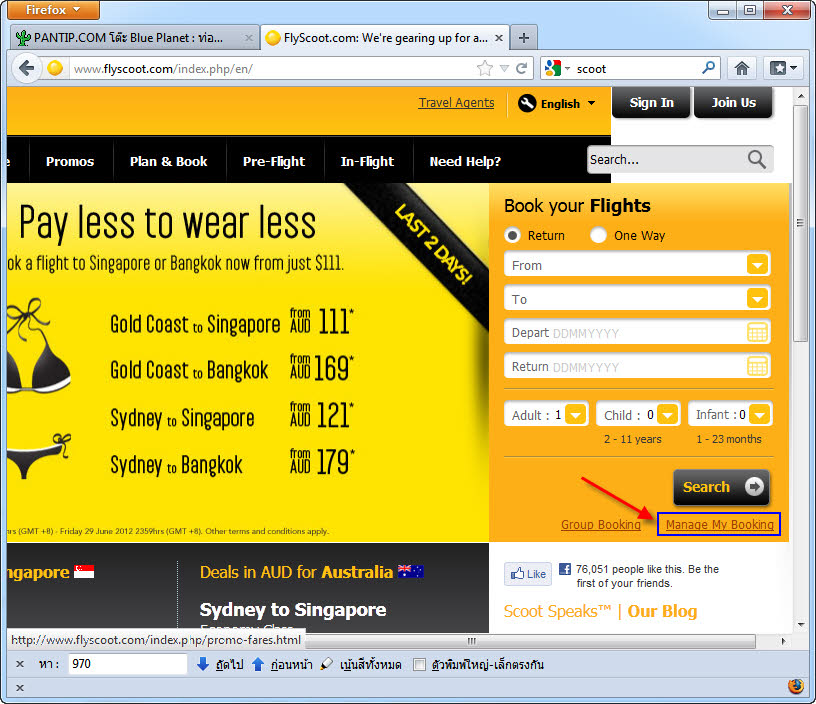This screenshot has height=704, width=816.
Task: Click the Firefox icon in add-on bar
Action: point(795,687)
